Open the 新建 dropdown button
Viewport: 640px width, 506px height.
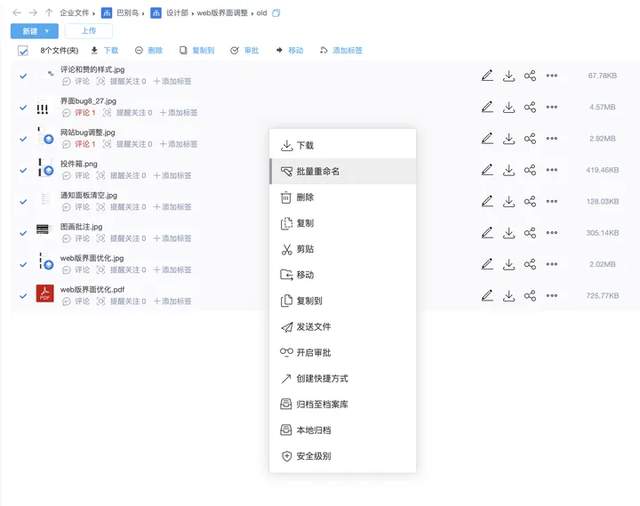pos(34,31)
